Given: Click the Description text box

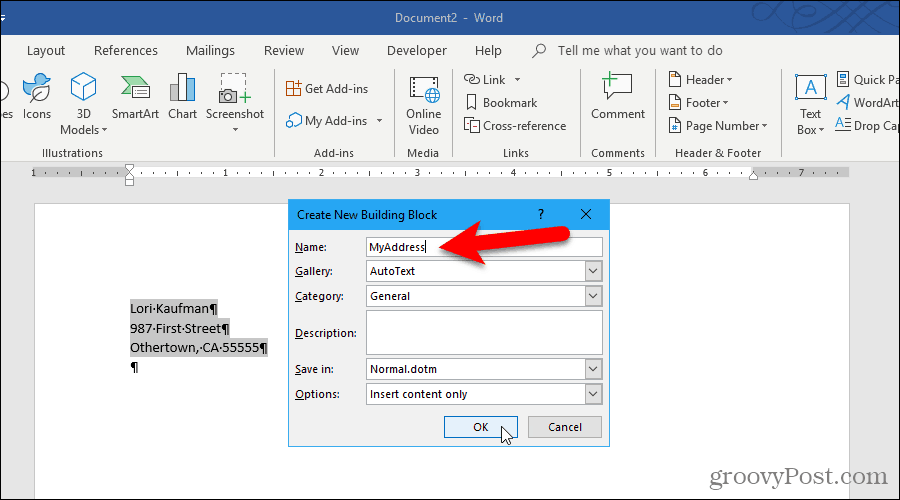Looking at the screenshot, I should click(484, 333).
